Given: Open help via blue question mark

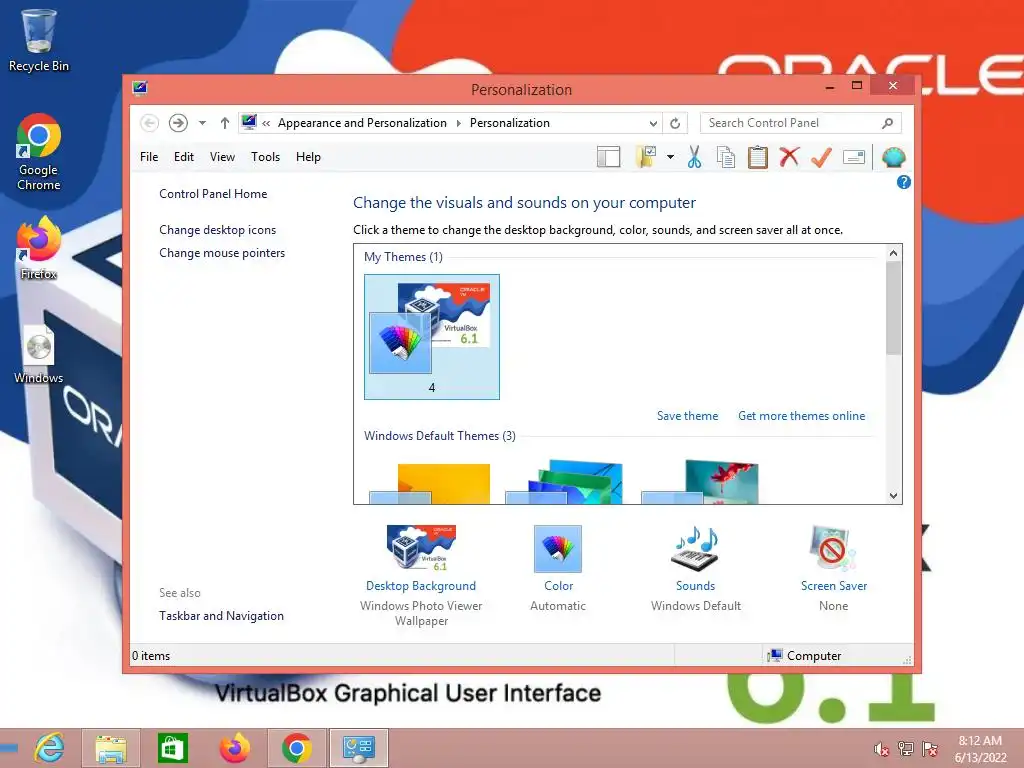Looking at the screenshot, I should [903, 182].
